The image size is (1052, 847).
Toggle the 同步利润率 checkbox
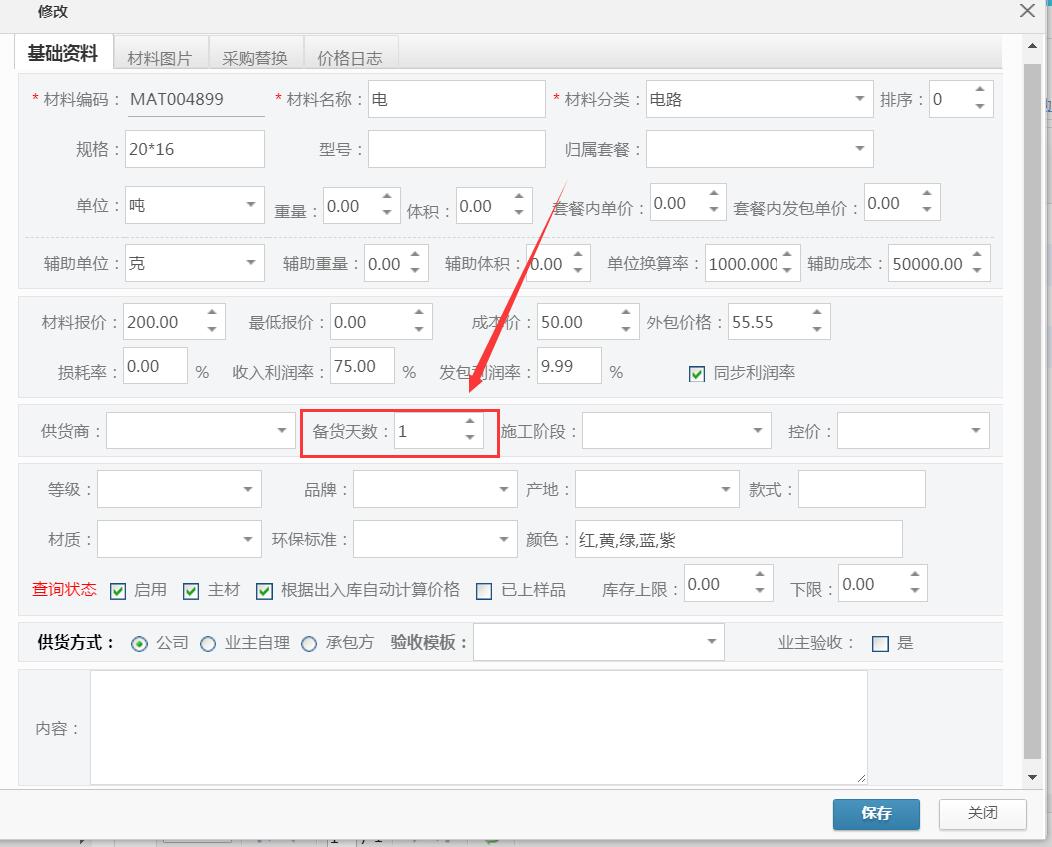pyautogui.click(x=697, y=374)
